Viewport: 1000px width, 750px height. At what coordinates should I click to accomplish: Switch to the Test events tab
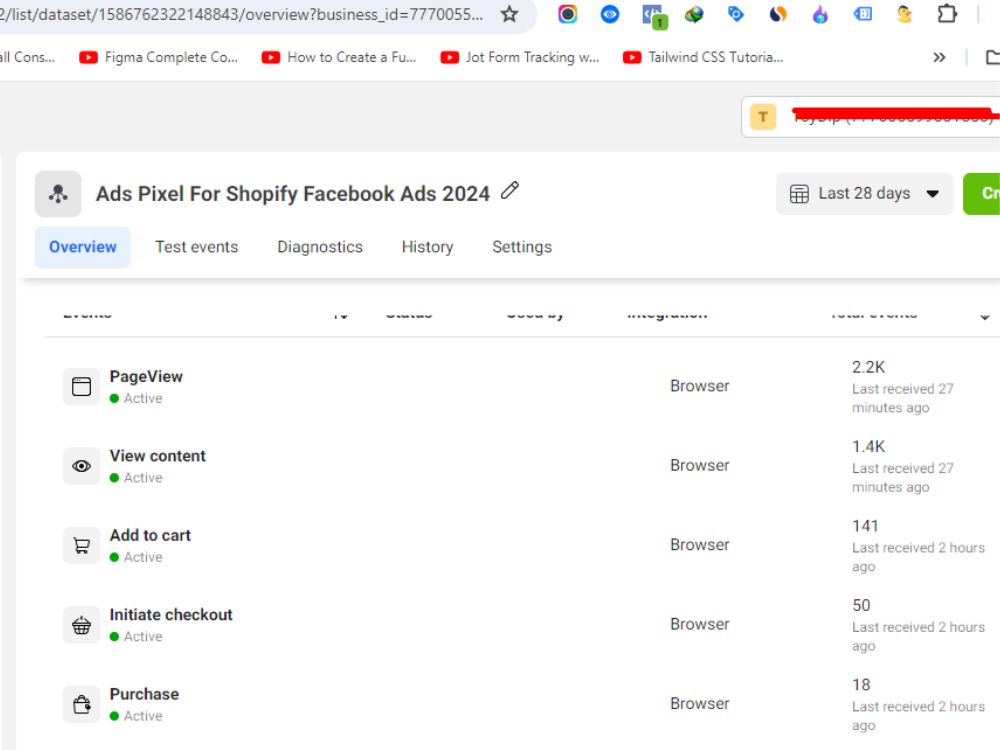pos(196,247)
